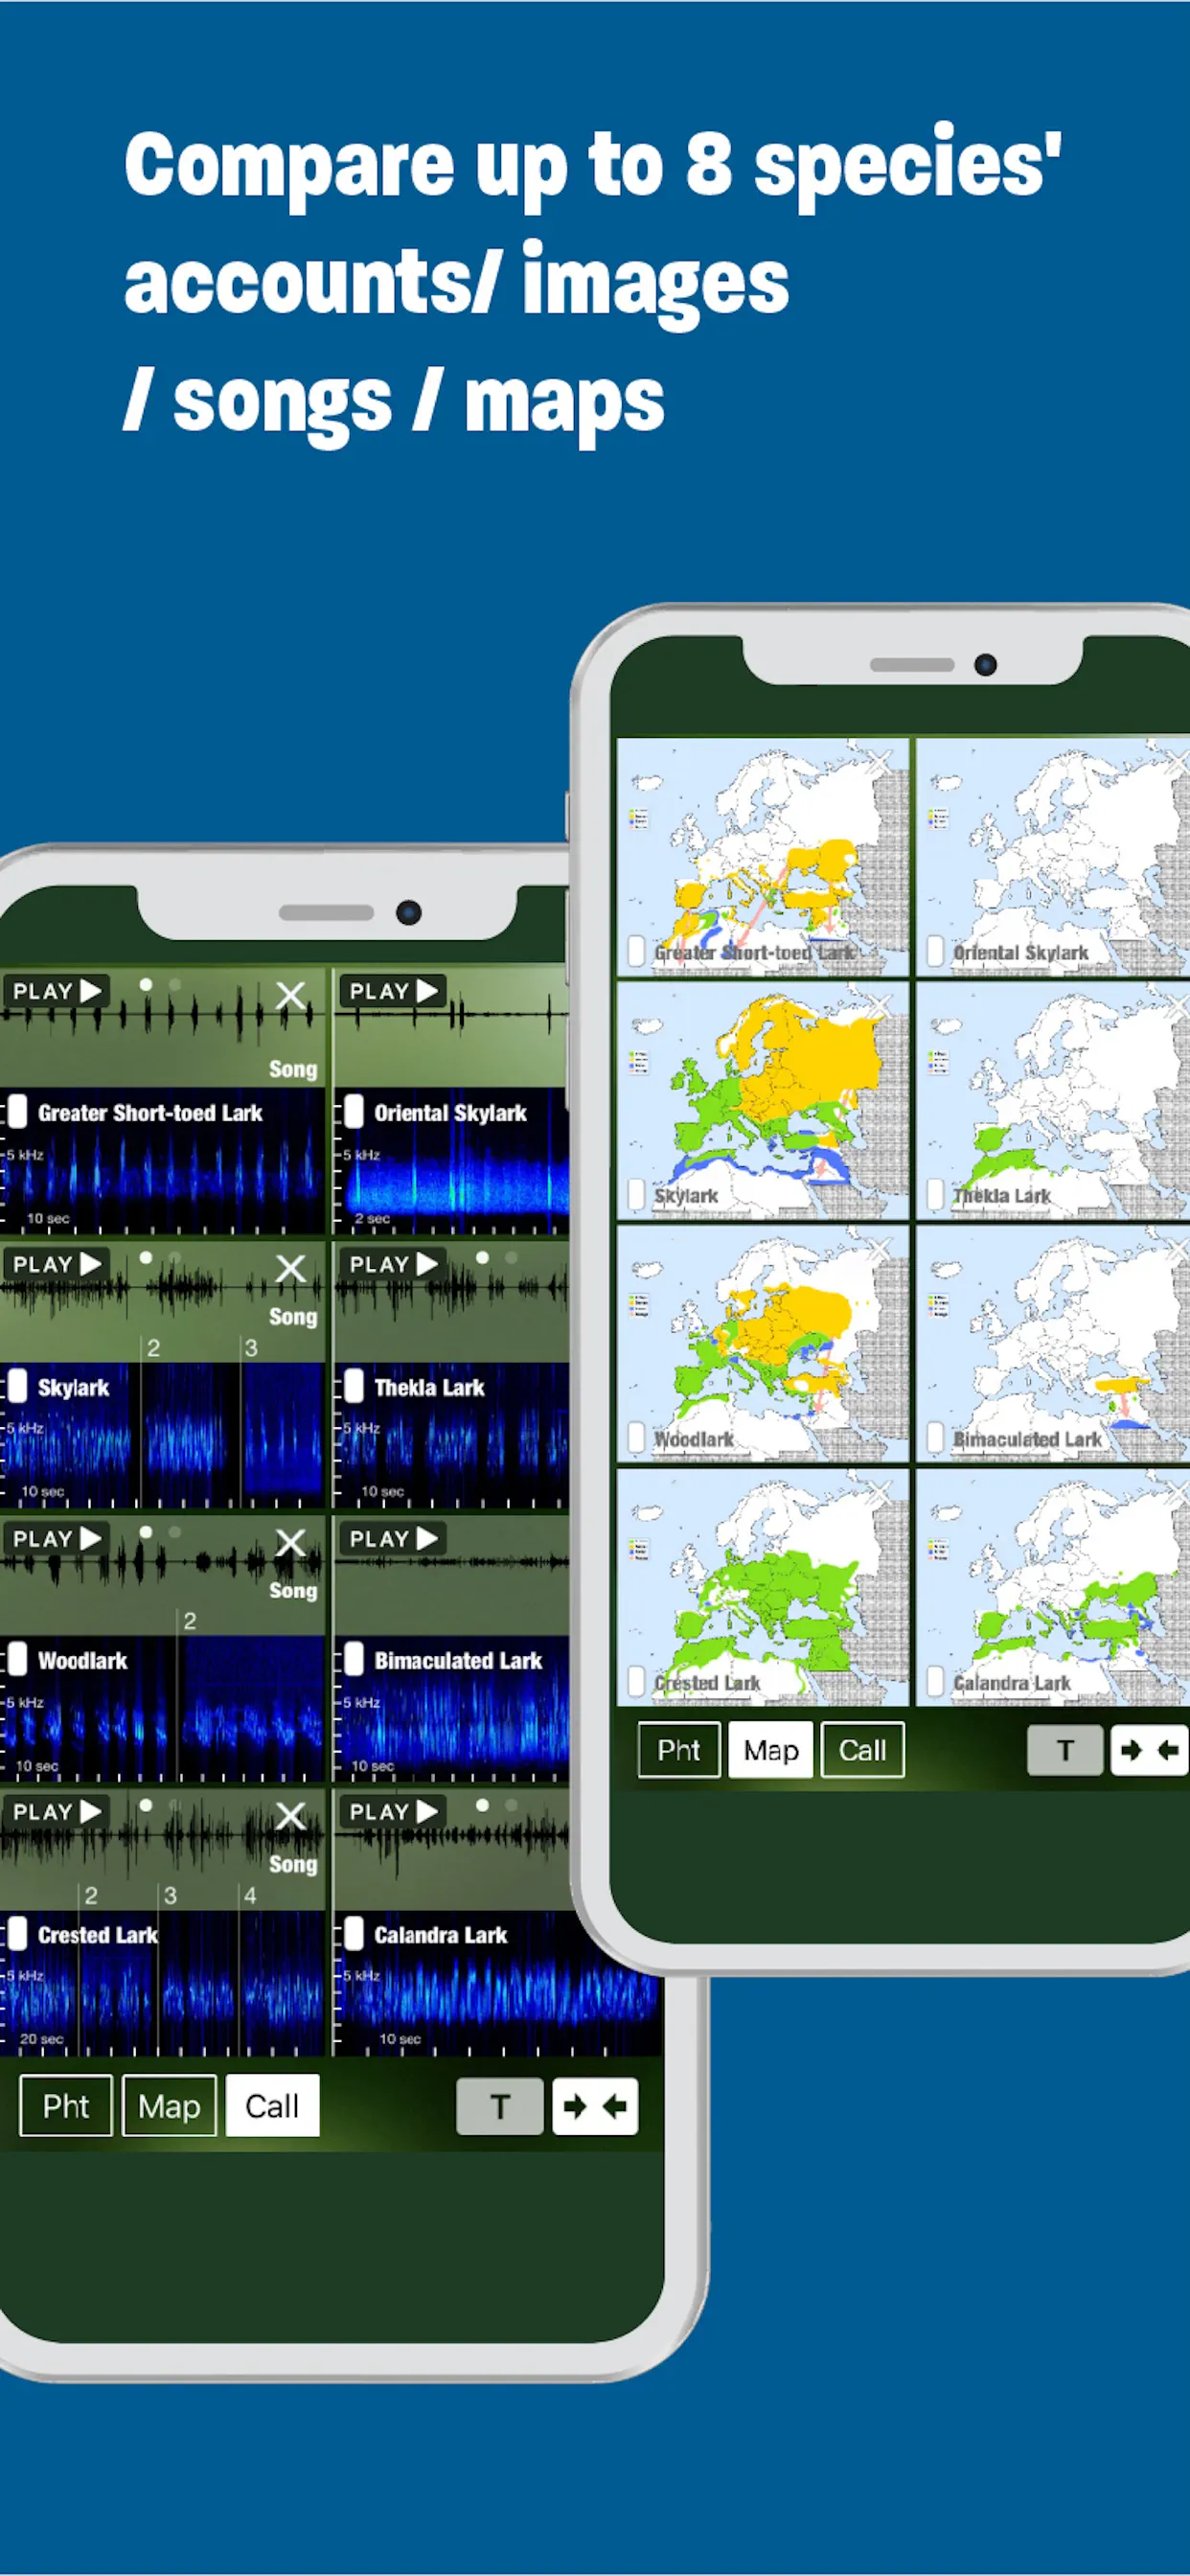Jump to Skylark segment marker 2
The width and height of the screenshot is (1190, 2576).
pos(153,1348)
